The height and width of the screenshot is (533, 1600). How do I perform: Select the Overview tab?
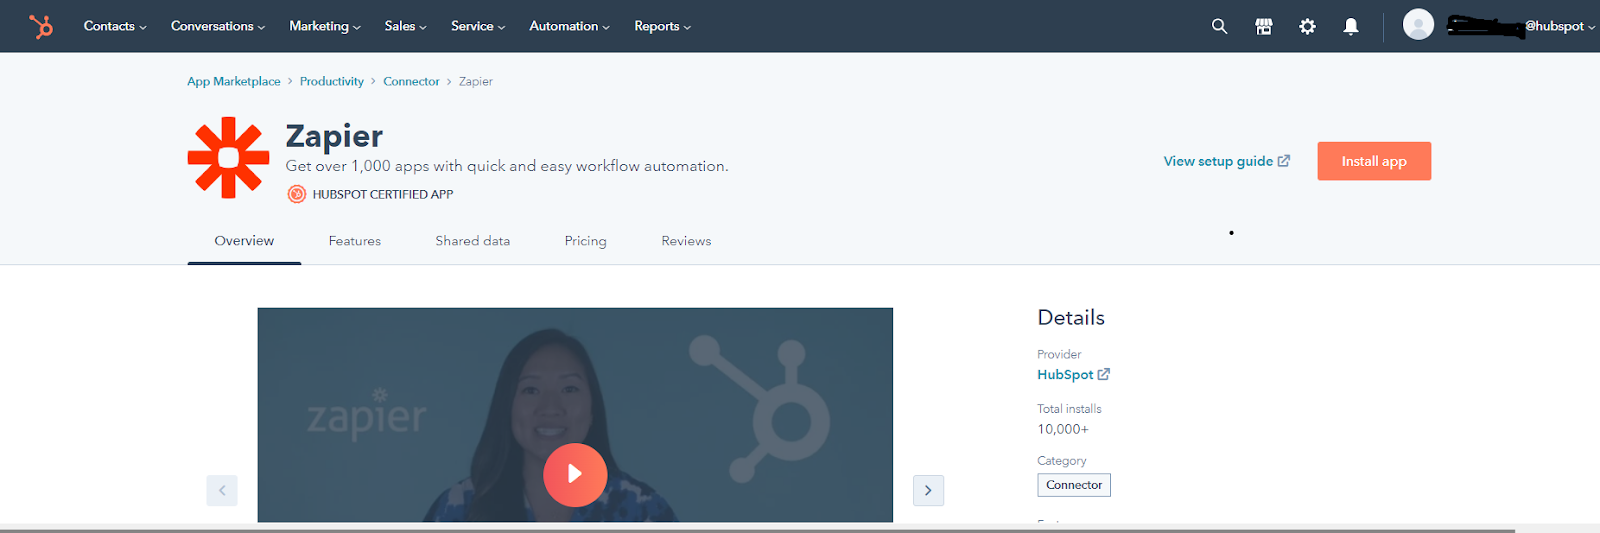[x=244, y=241]
